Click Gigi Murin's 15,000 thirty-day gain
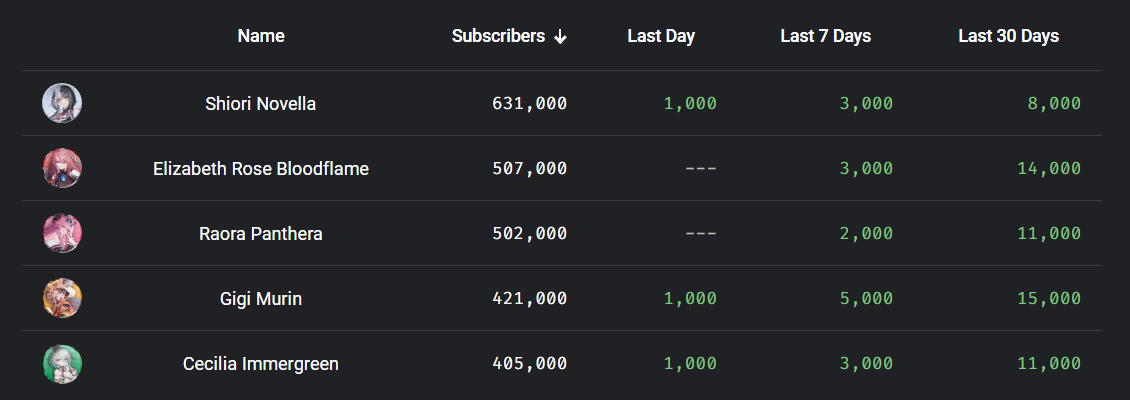Image resolution: width=1130 pixels, height=400 pixels. [1049, 299]
